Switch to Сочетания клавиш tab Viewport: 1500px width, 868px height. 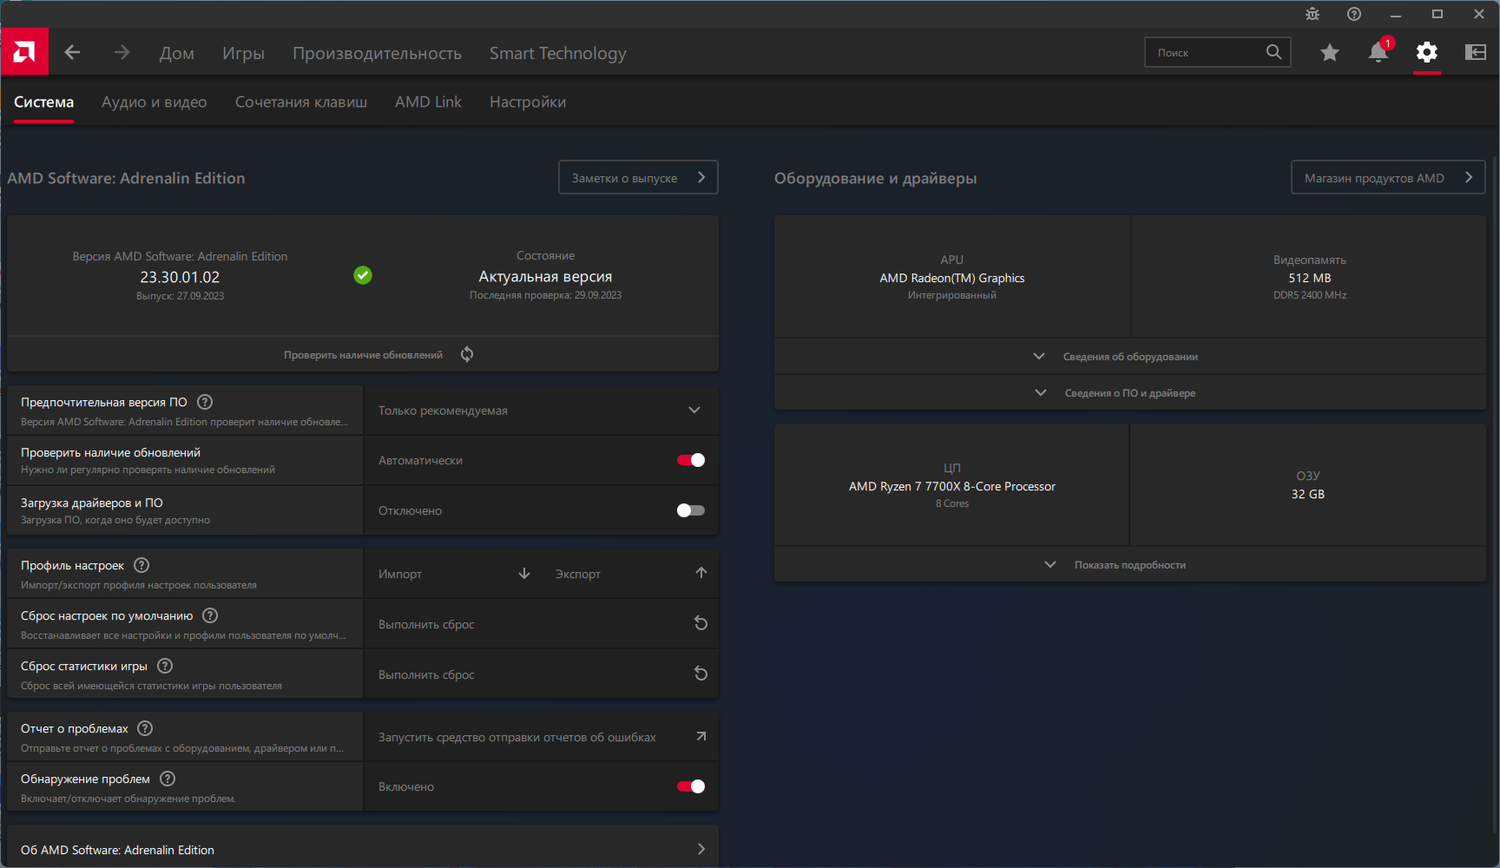tap(301, 102)
